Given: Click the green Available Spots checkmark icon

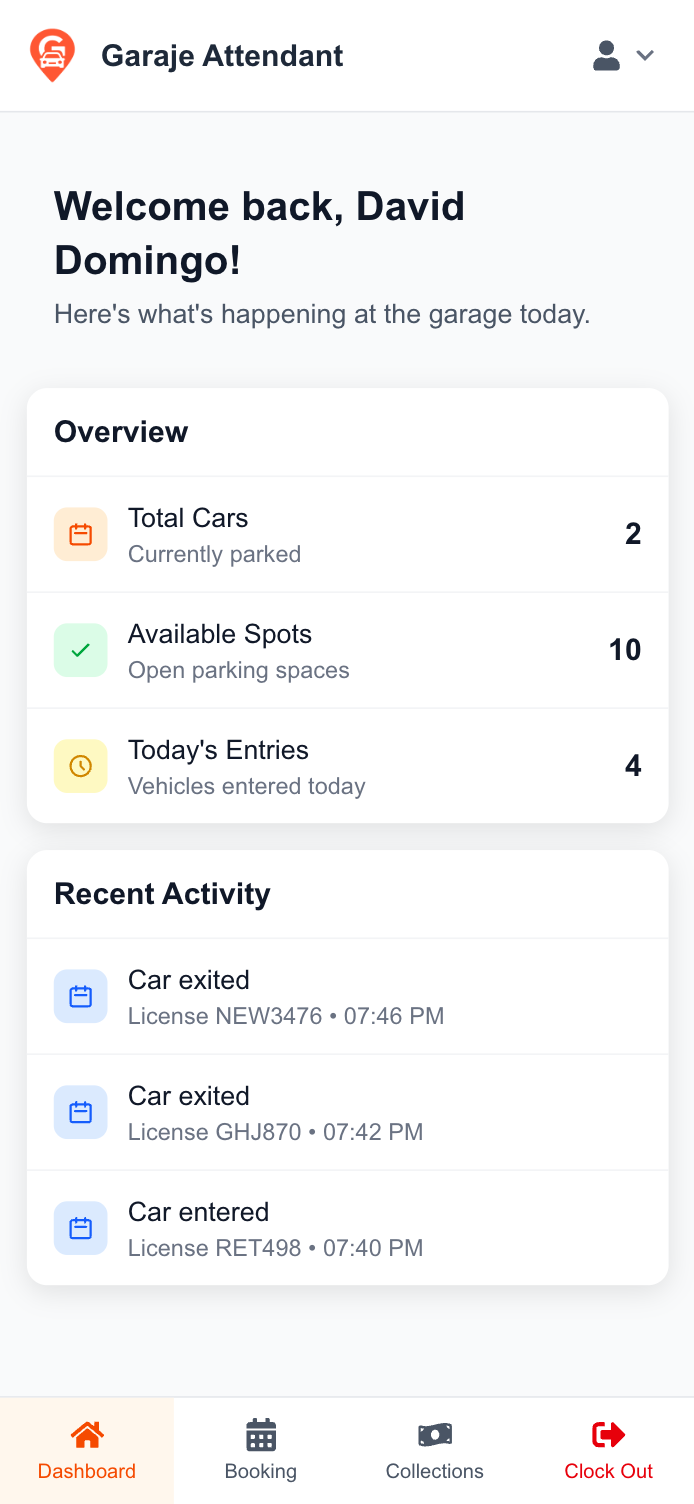Looking at the screenshot, I should coord(81,650).
